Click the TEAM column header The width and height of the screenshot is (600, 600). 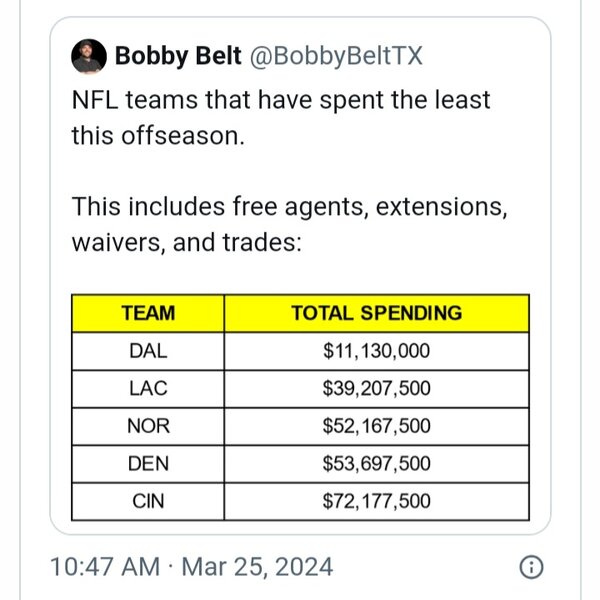point(148,313)
